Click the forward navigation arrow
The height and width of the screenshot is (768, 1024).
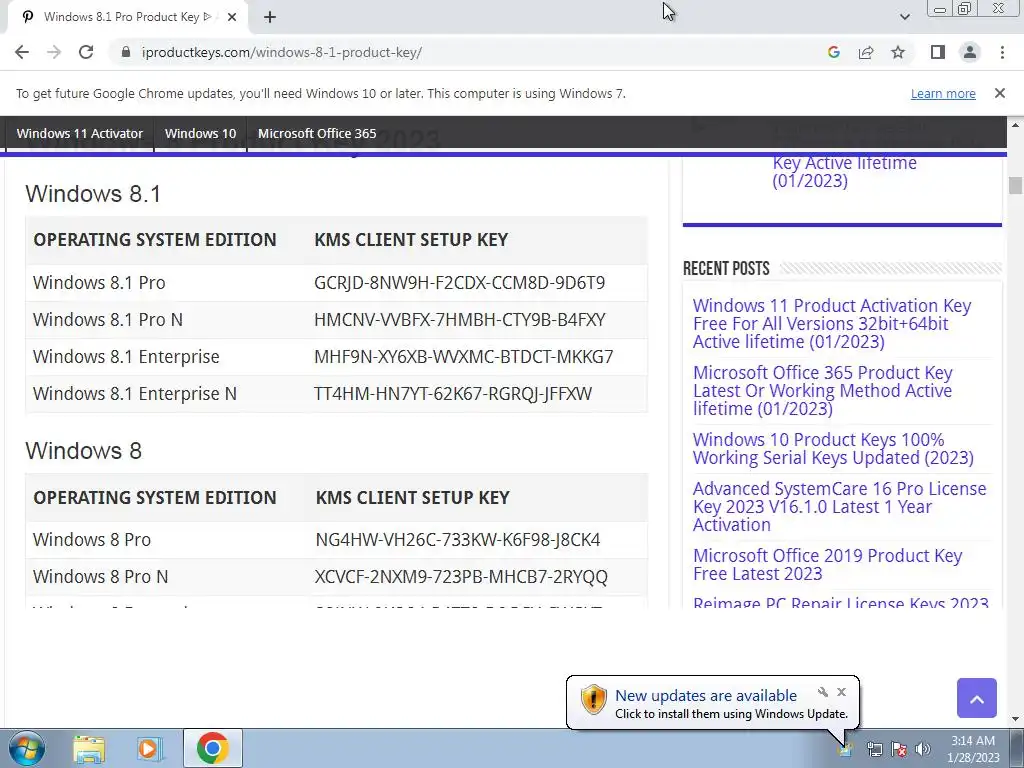[x=54, y=52]
